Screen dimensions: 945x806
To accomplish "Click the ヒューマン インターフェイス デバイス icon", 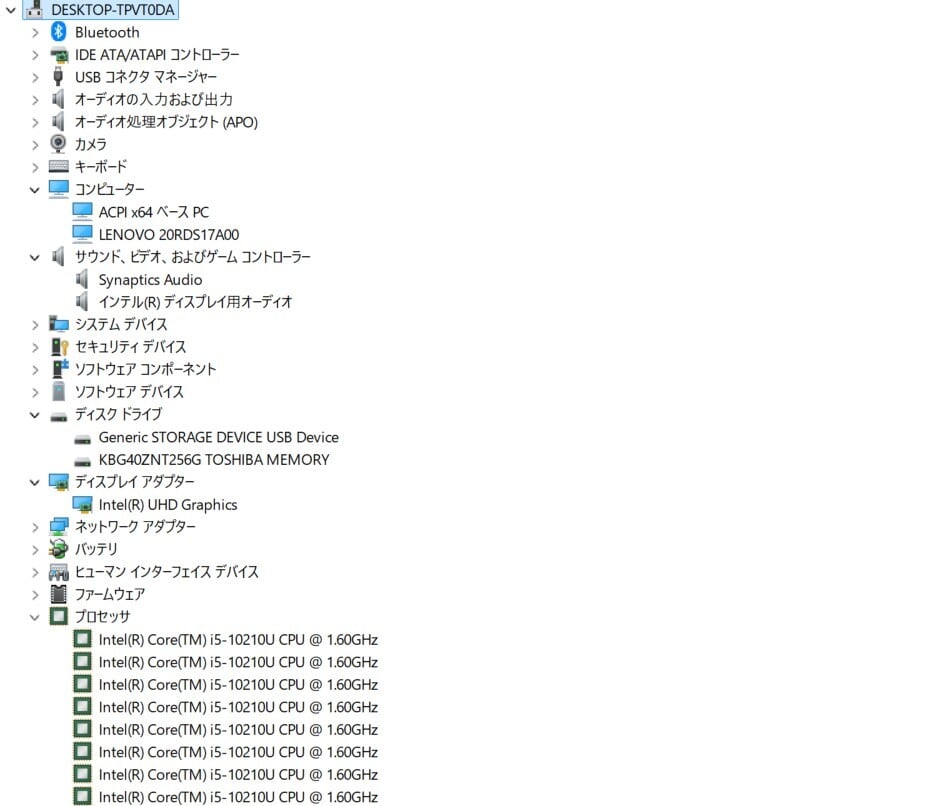I will point(59,572).
